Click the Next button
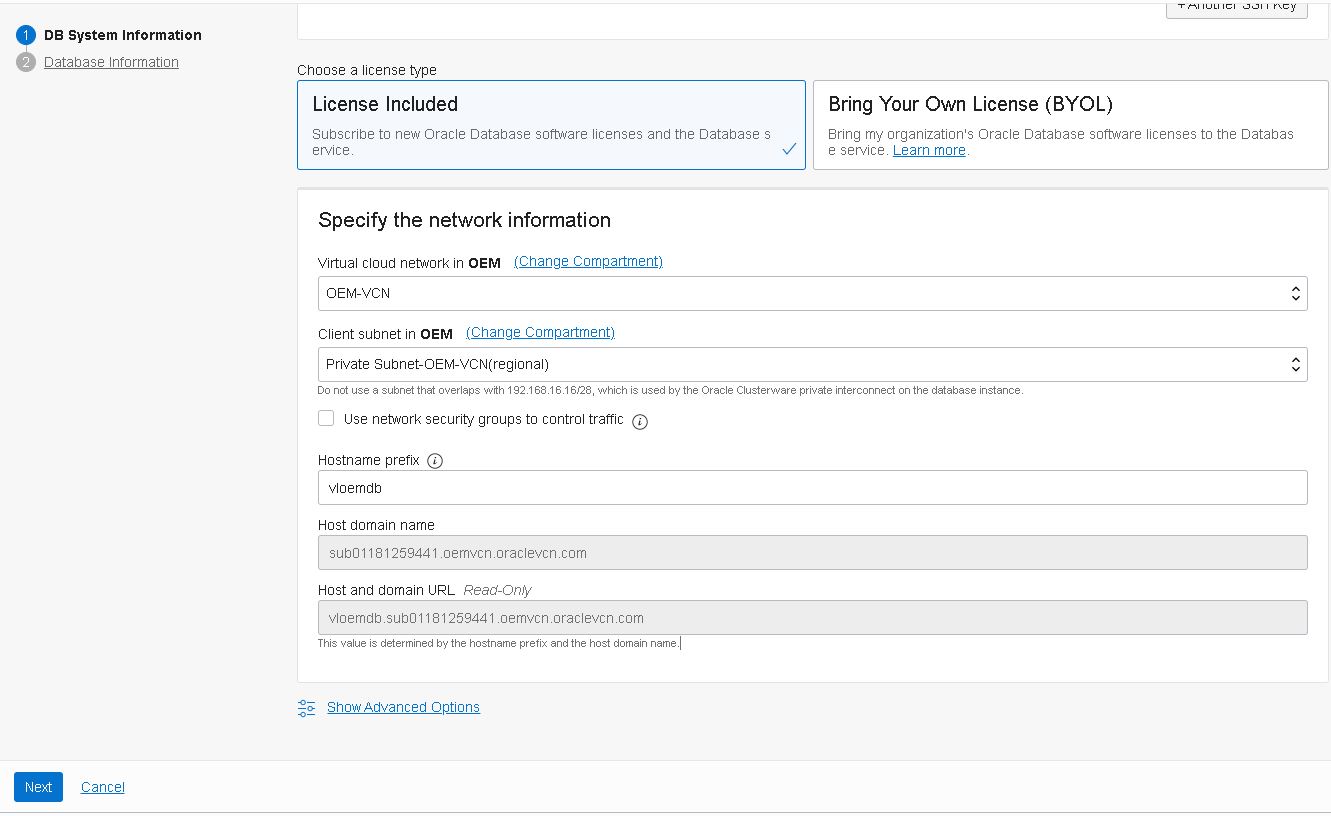This screenshot has height=816, width=1331. coord(37,787)
